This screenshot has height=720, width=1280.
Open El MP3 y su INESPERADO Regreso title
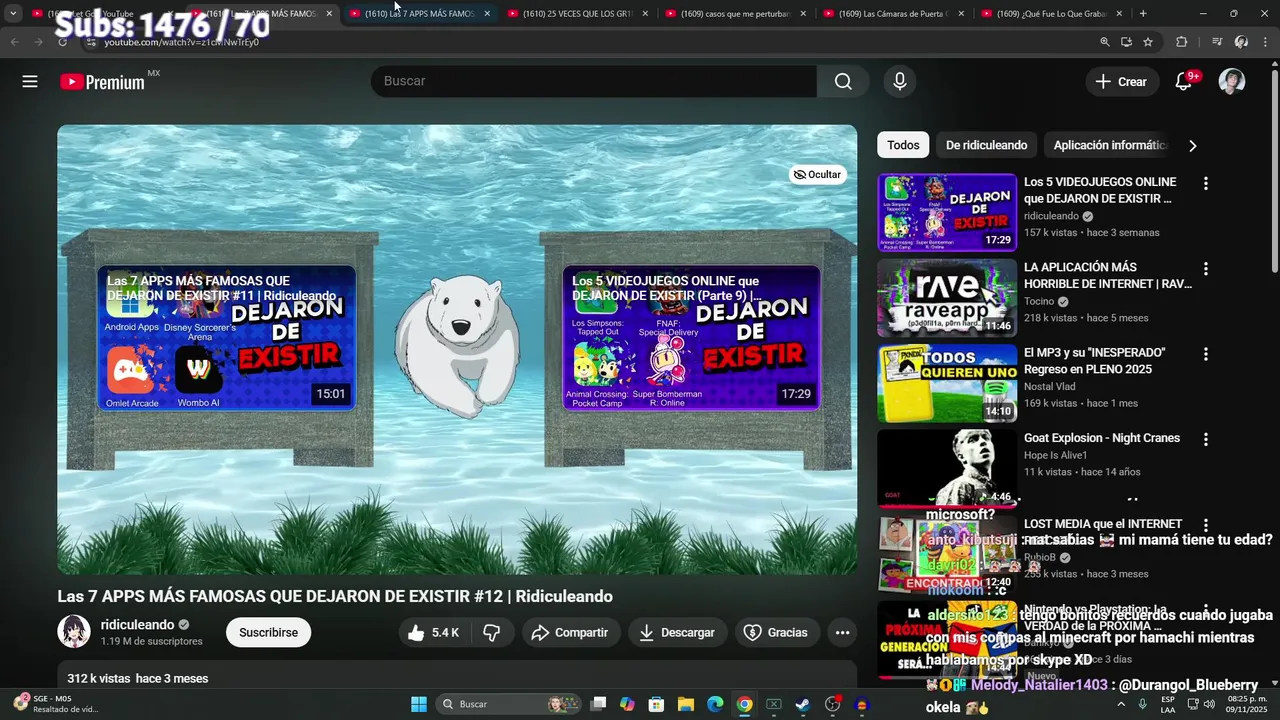[x=1095, y=361]
